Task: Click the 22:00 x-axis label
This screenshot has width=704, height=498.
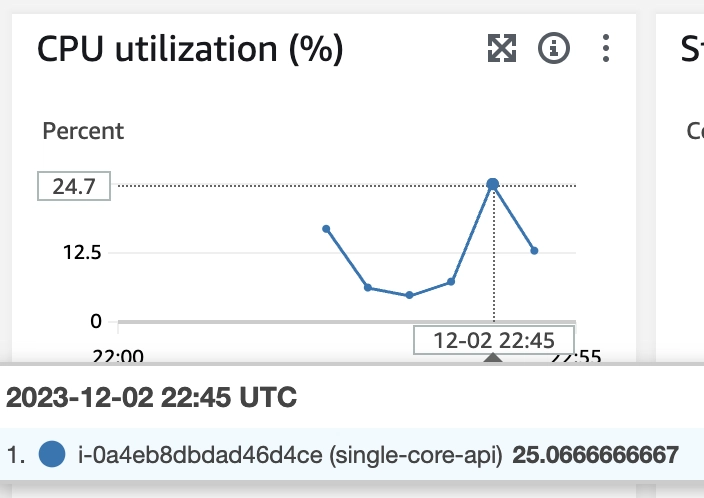Action: [x=118, y=355]
